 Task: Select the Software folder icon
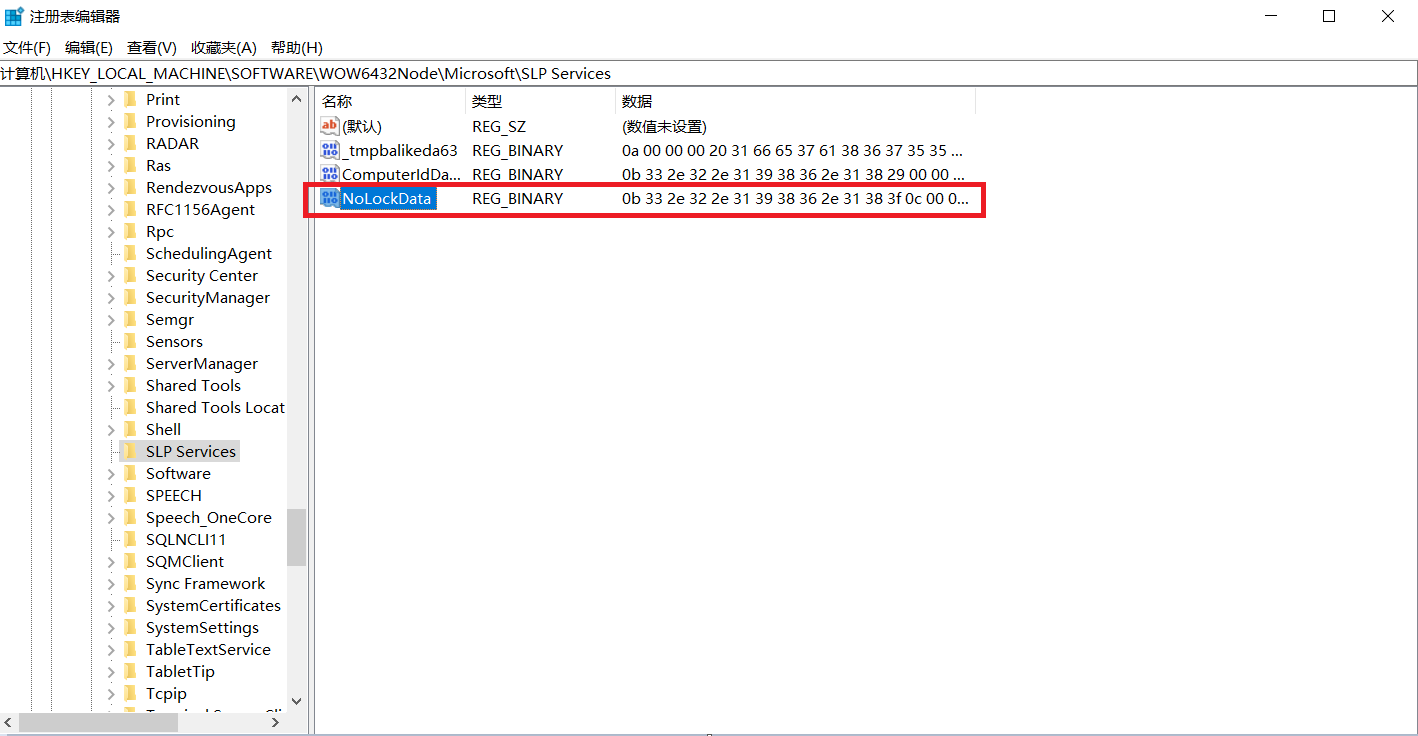click(130, 474)
